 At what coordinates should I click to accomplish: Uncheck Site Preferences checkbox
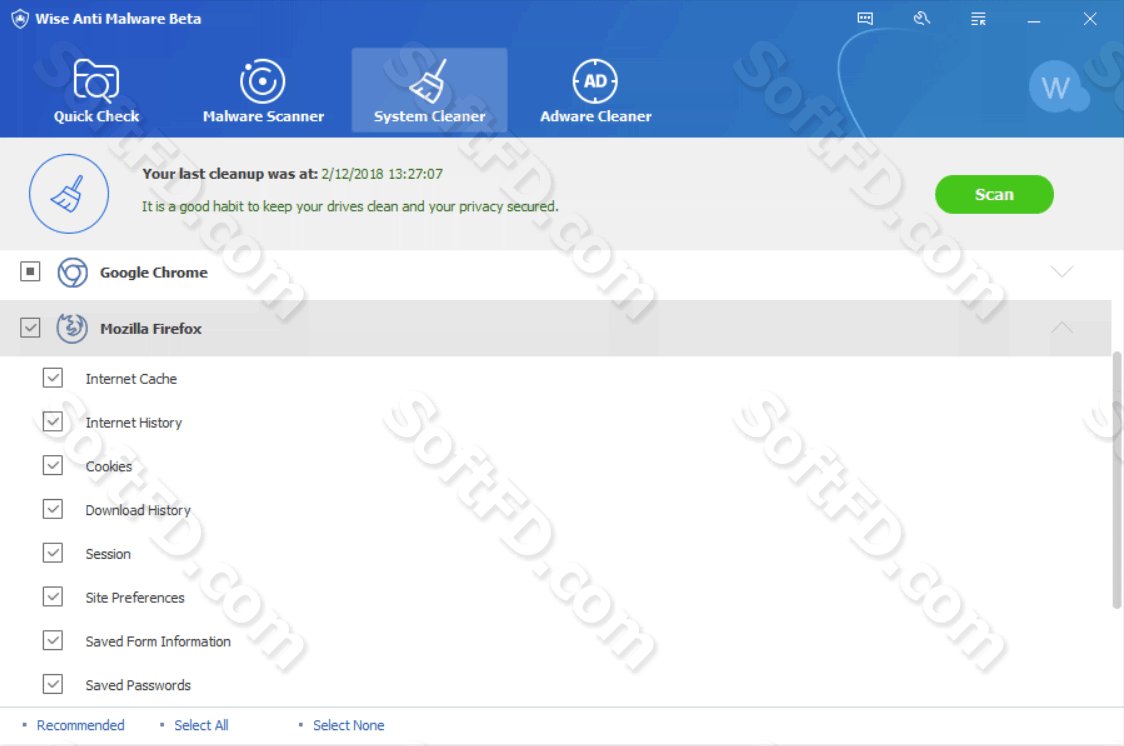click(52, 596)
